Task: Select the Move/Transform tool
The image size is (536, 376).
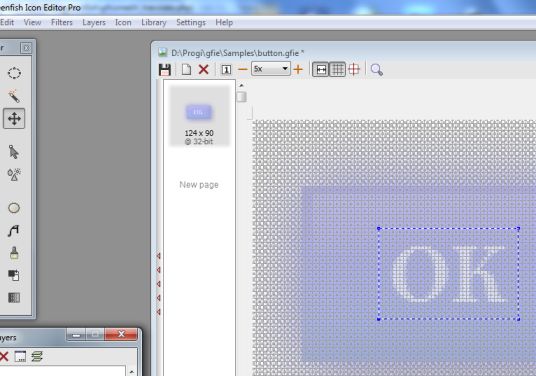Action: point(14,119)
